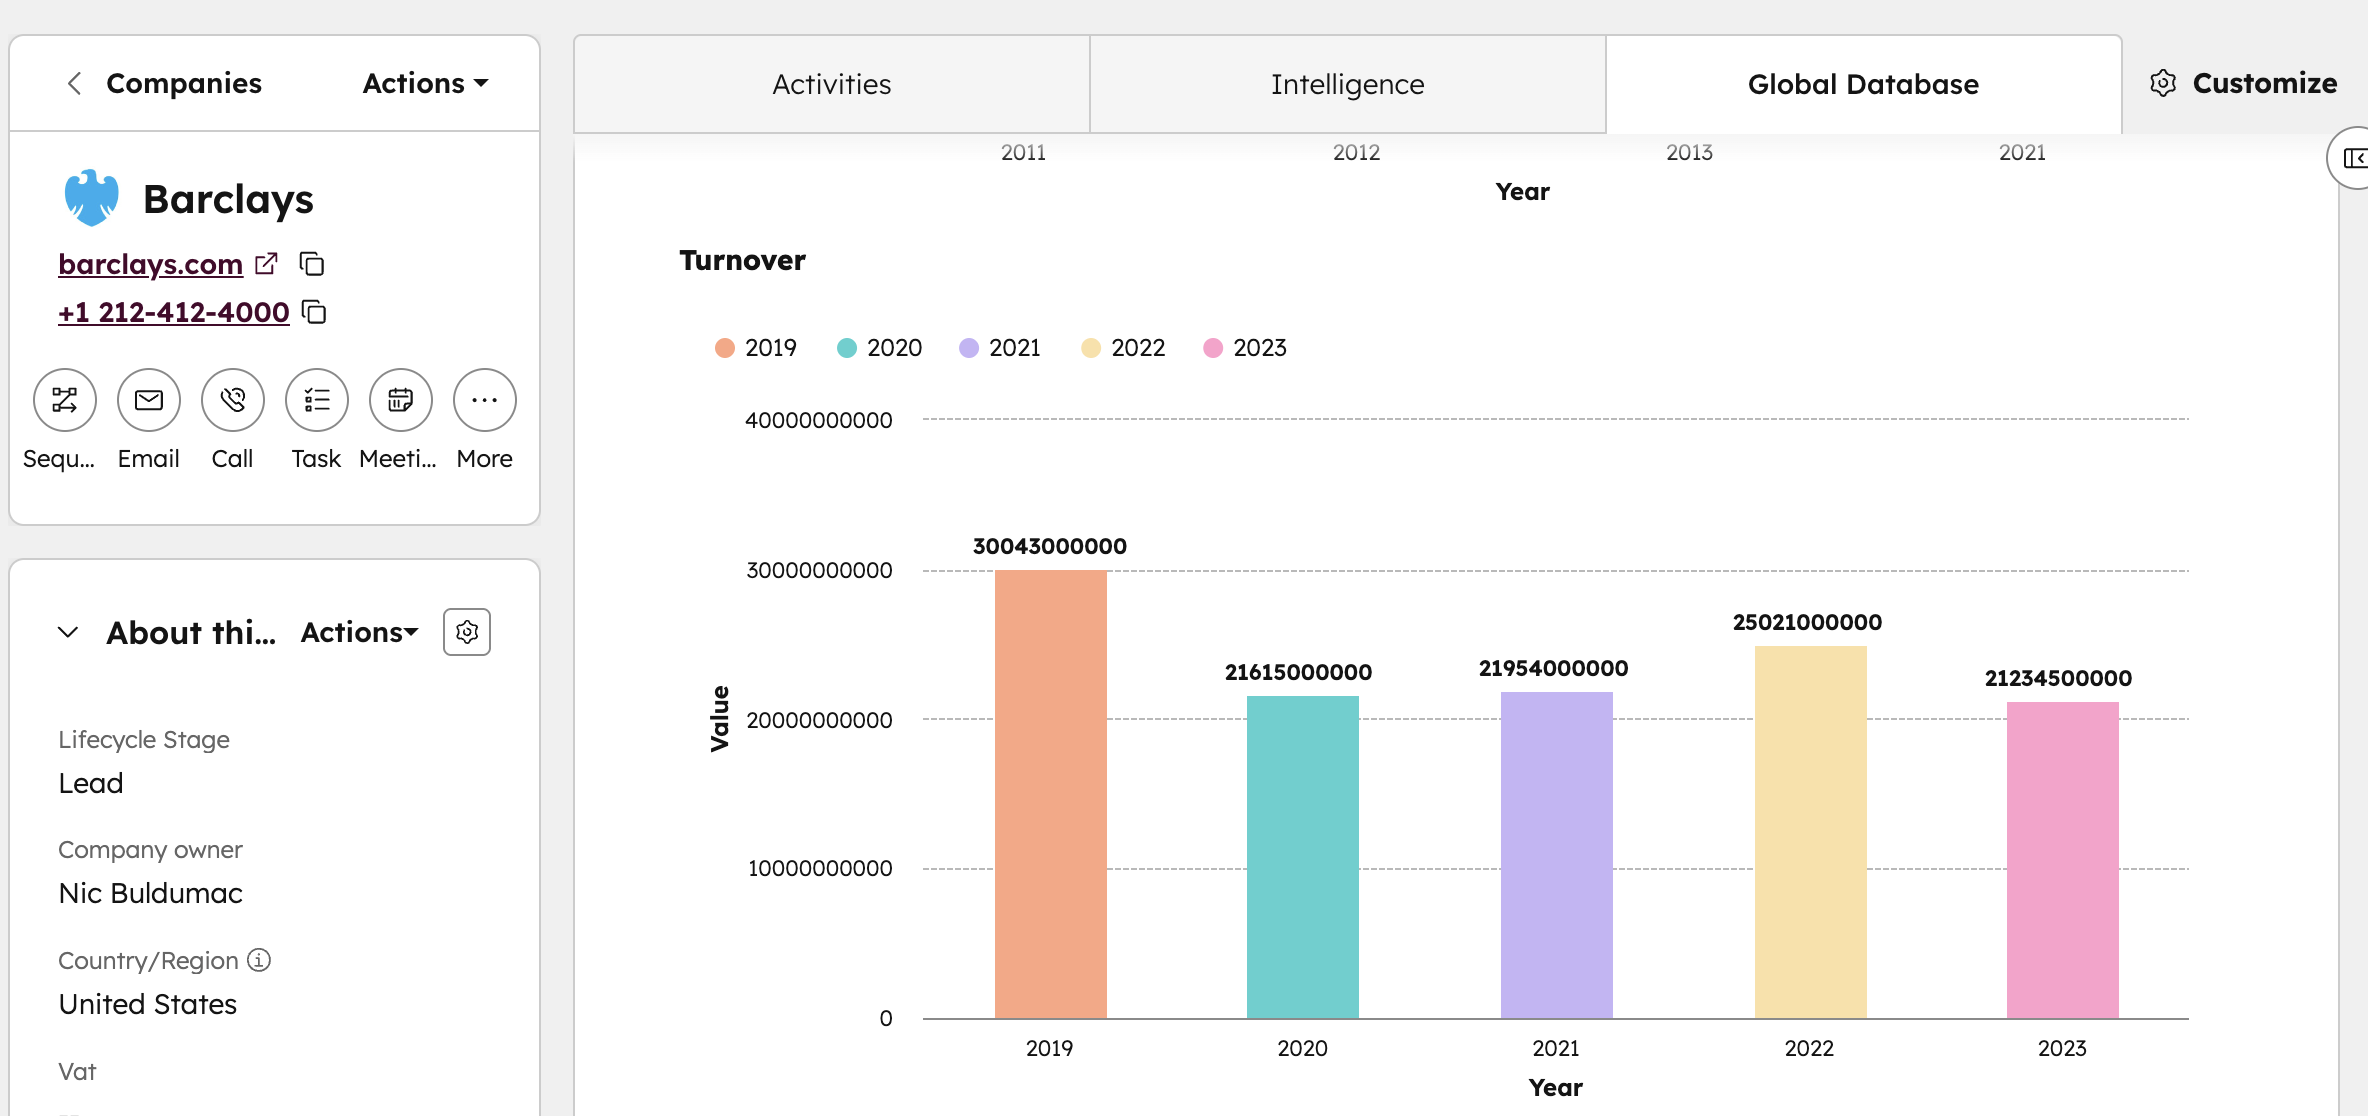Open the Actions dropdown next to Companies
2368x1116 pixels.
click(426, 83)
